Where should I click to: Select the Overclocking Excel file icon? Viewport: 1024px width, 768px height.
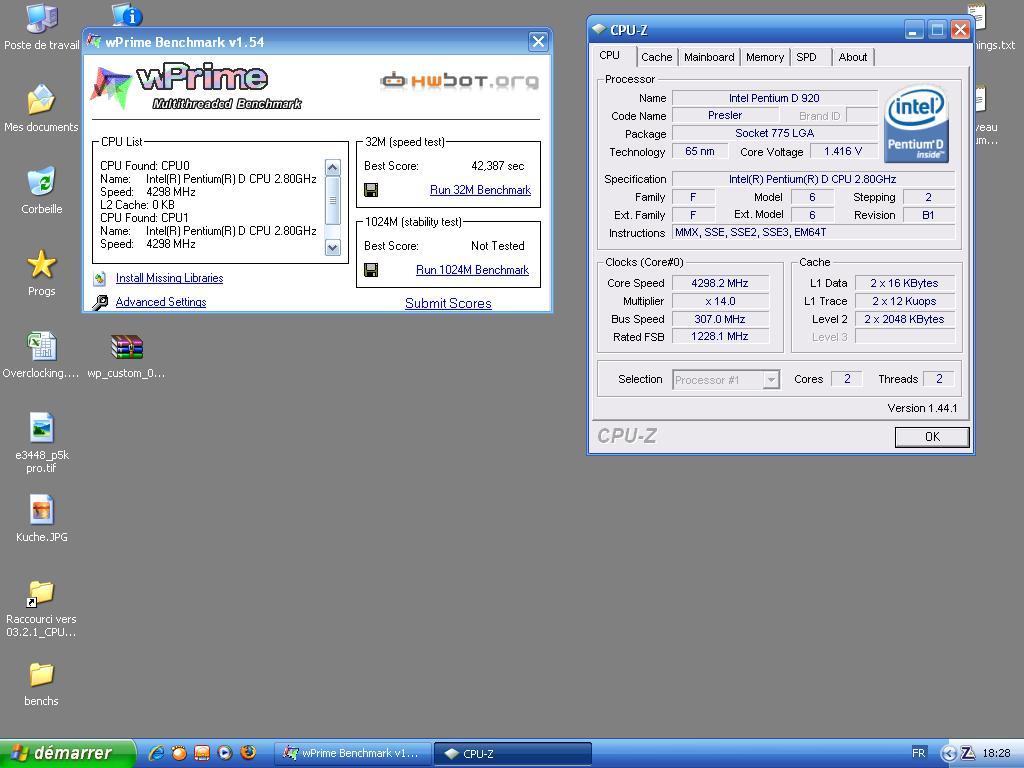coord(41,345)
